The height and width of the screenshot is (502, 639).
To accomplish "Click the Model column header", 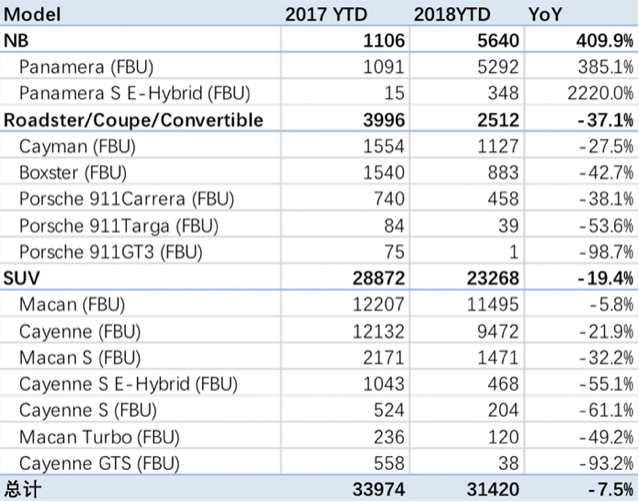I will pyautogui.click(x=33, y=15).
